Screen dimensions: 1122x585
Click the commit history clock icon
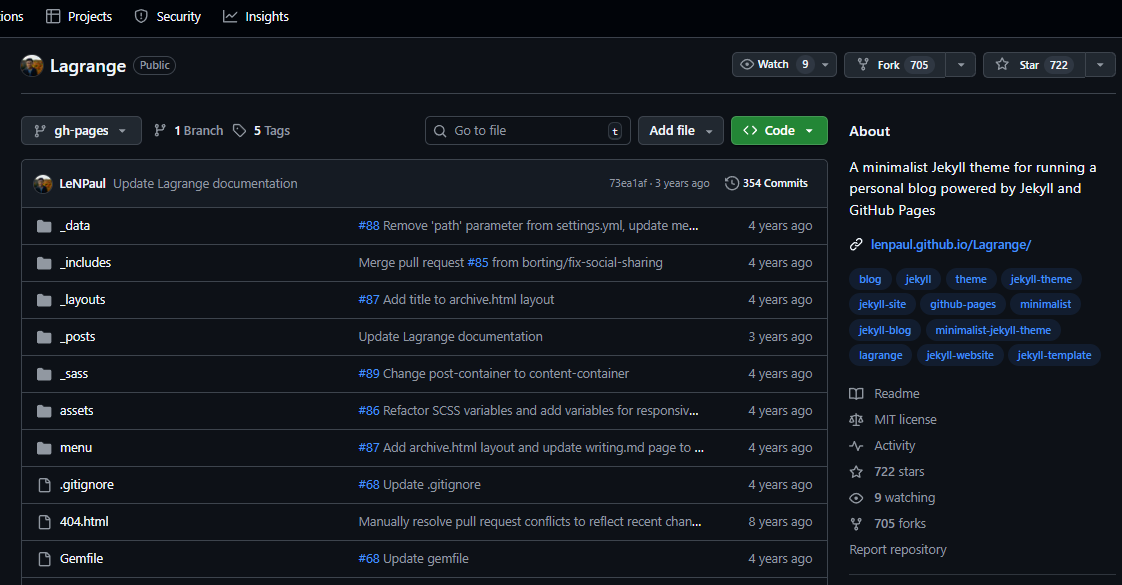(x=732, y=183)
